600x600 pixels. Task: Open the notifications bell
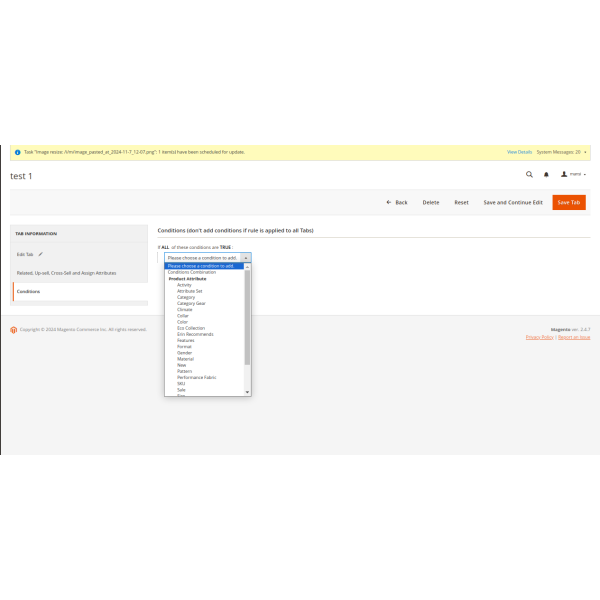pos(546,174)
